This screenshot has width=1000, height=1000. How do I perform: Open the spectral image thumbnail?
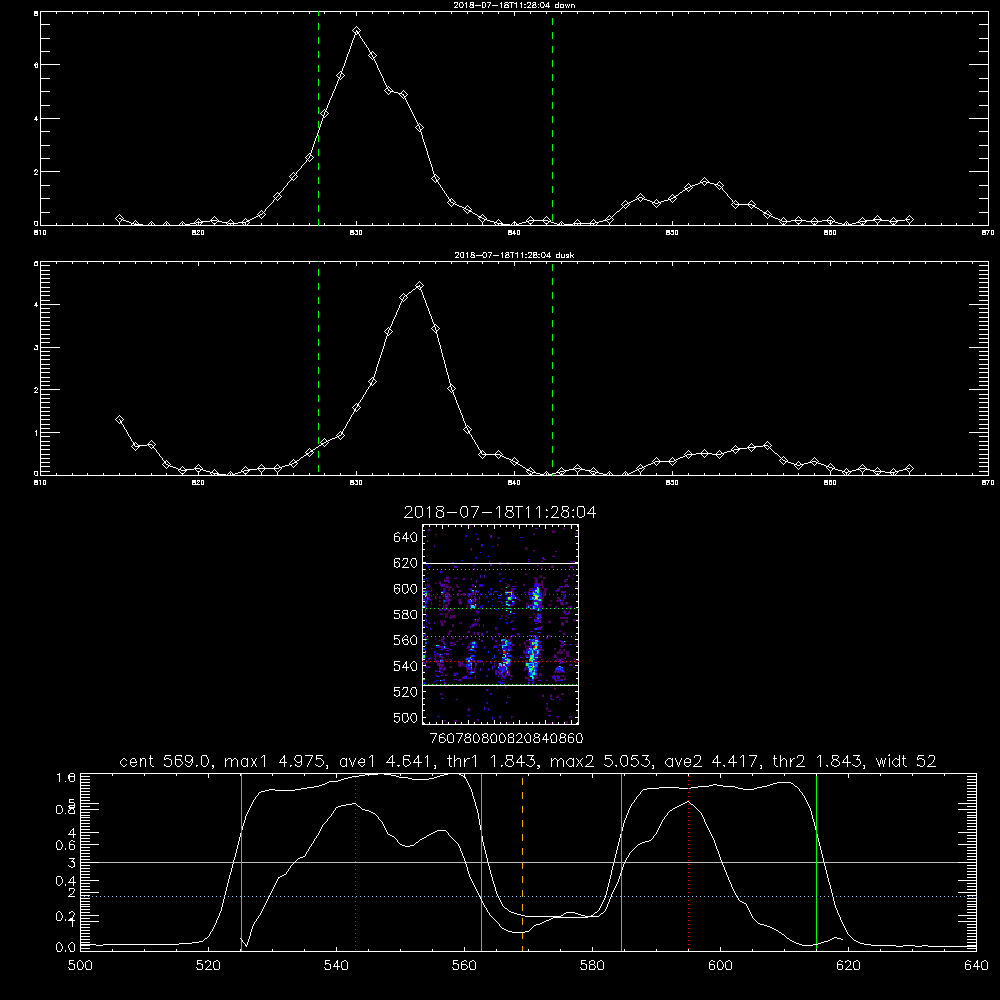(501, 624)
